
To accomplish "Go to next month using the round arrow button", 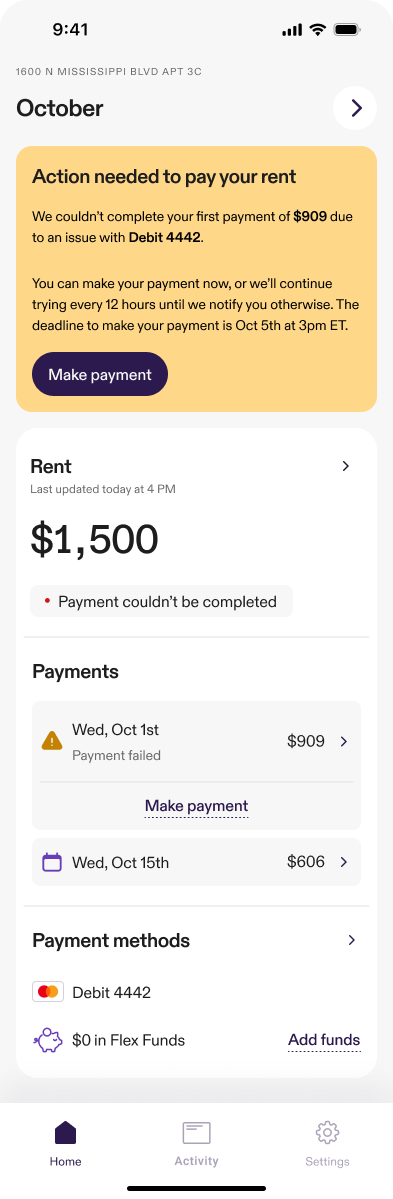I will [355, 108].
